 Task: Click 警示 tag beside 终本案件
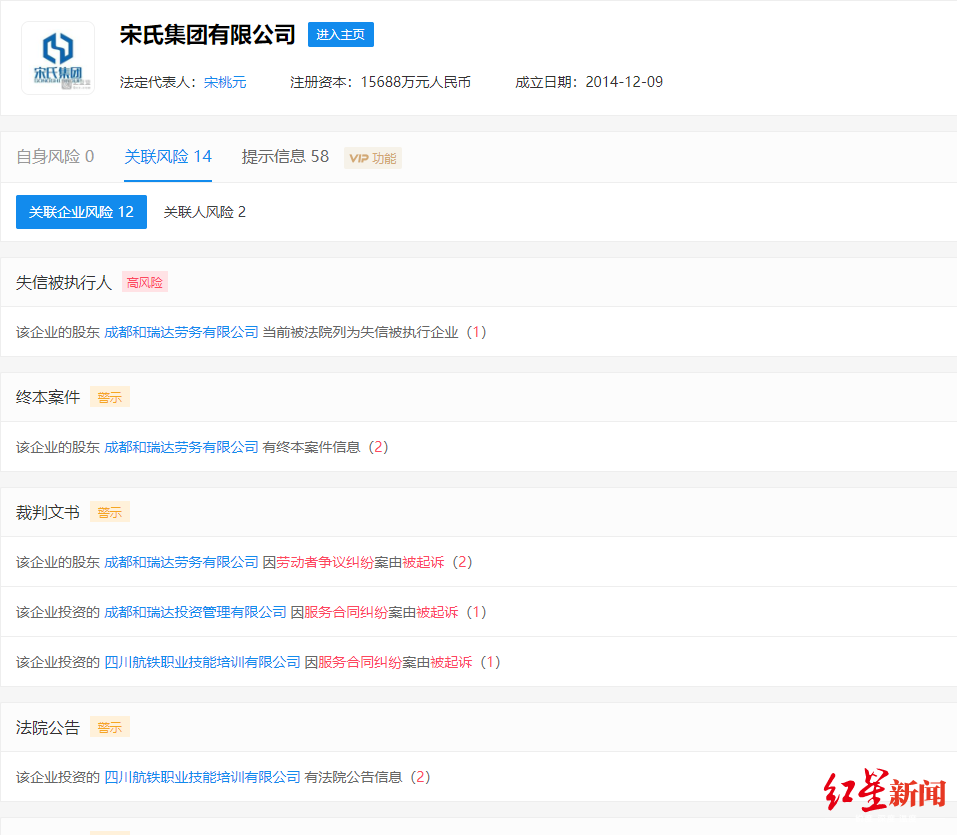[110, 397]
